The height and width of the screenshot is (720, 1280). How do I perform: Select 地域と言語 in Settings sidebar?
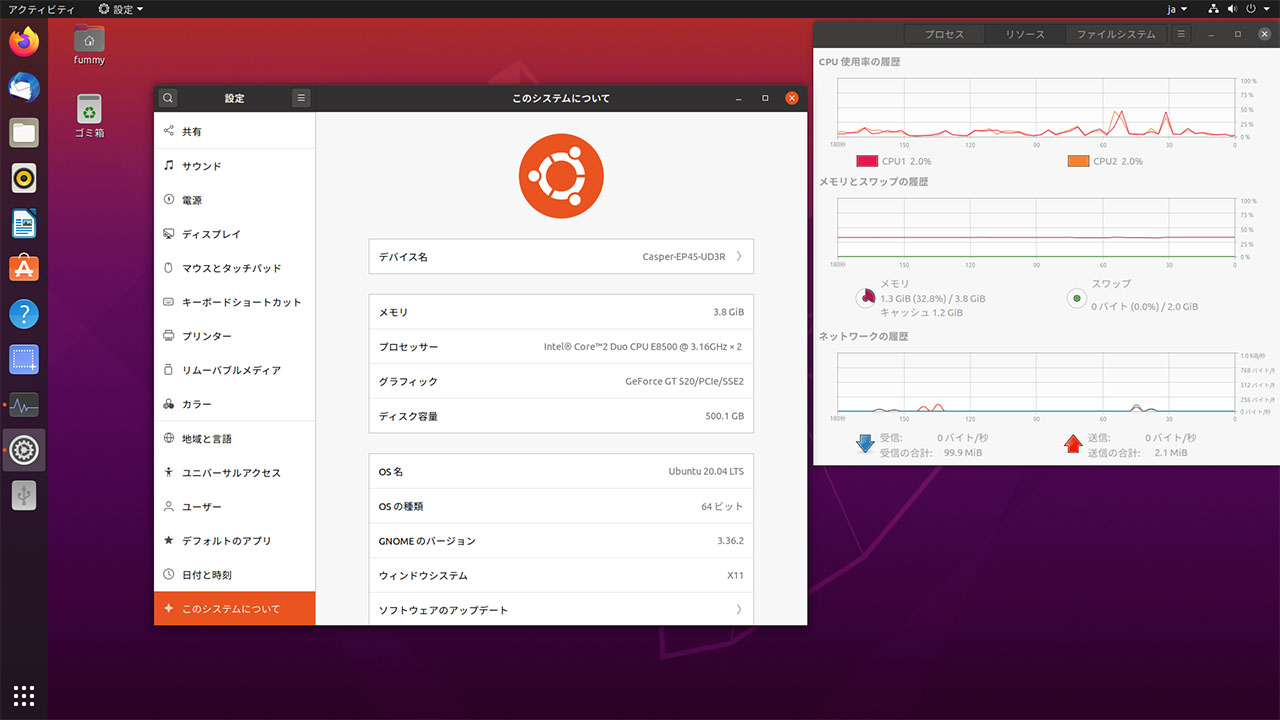click(x=235, y=439)
